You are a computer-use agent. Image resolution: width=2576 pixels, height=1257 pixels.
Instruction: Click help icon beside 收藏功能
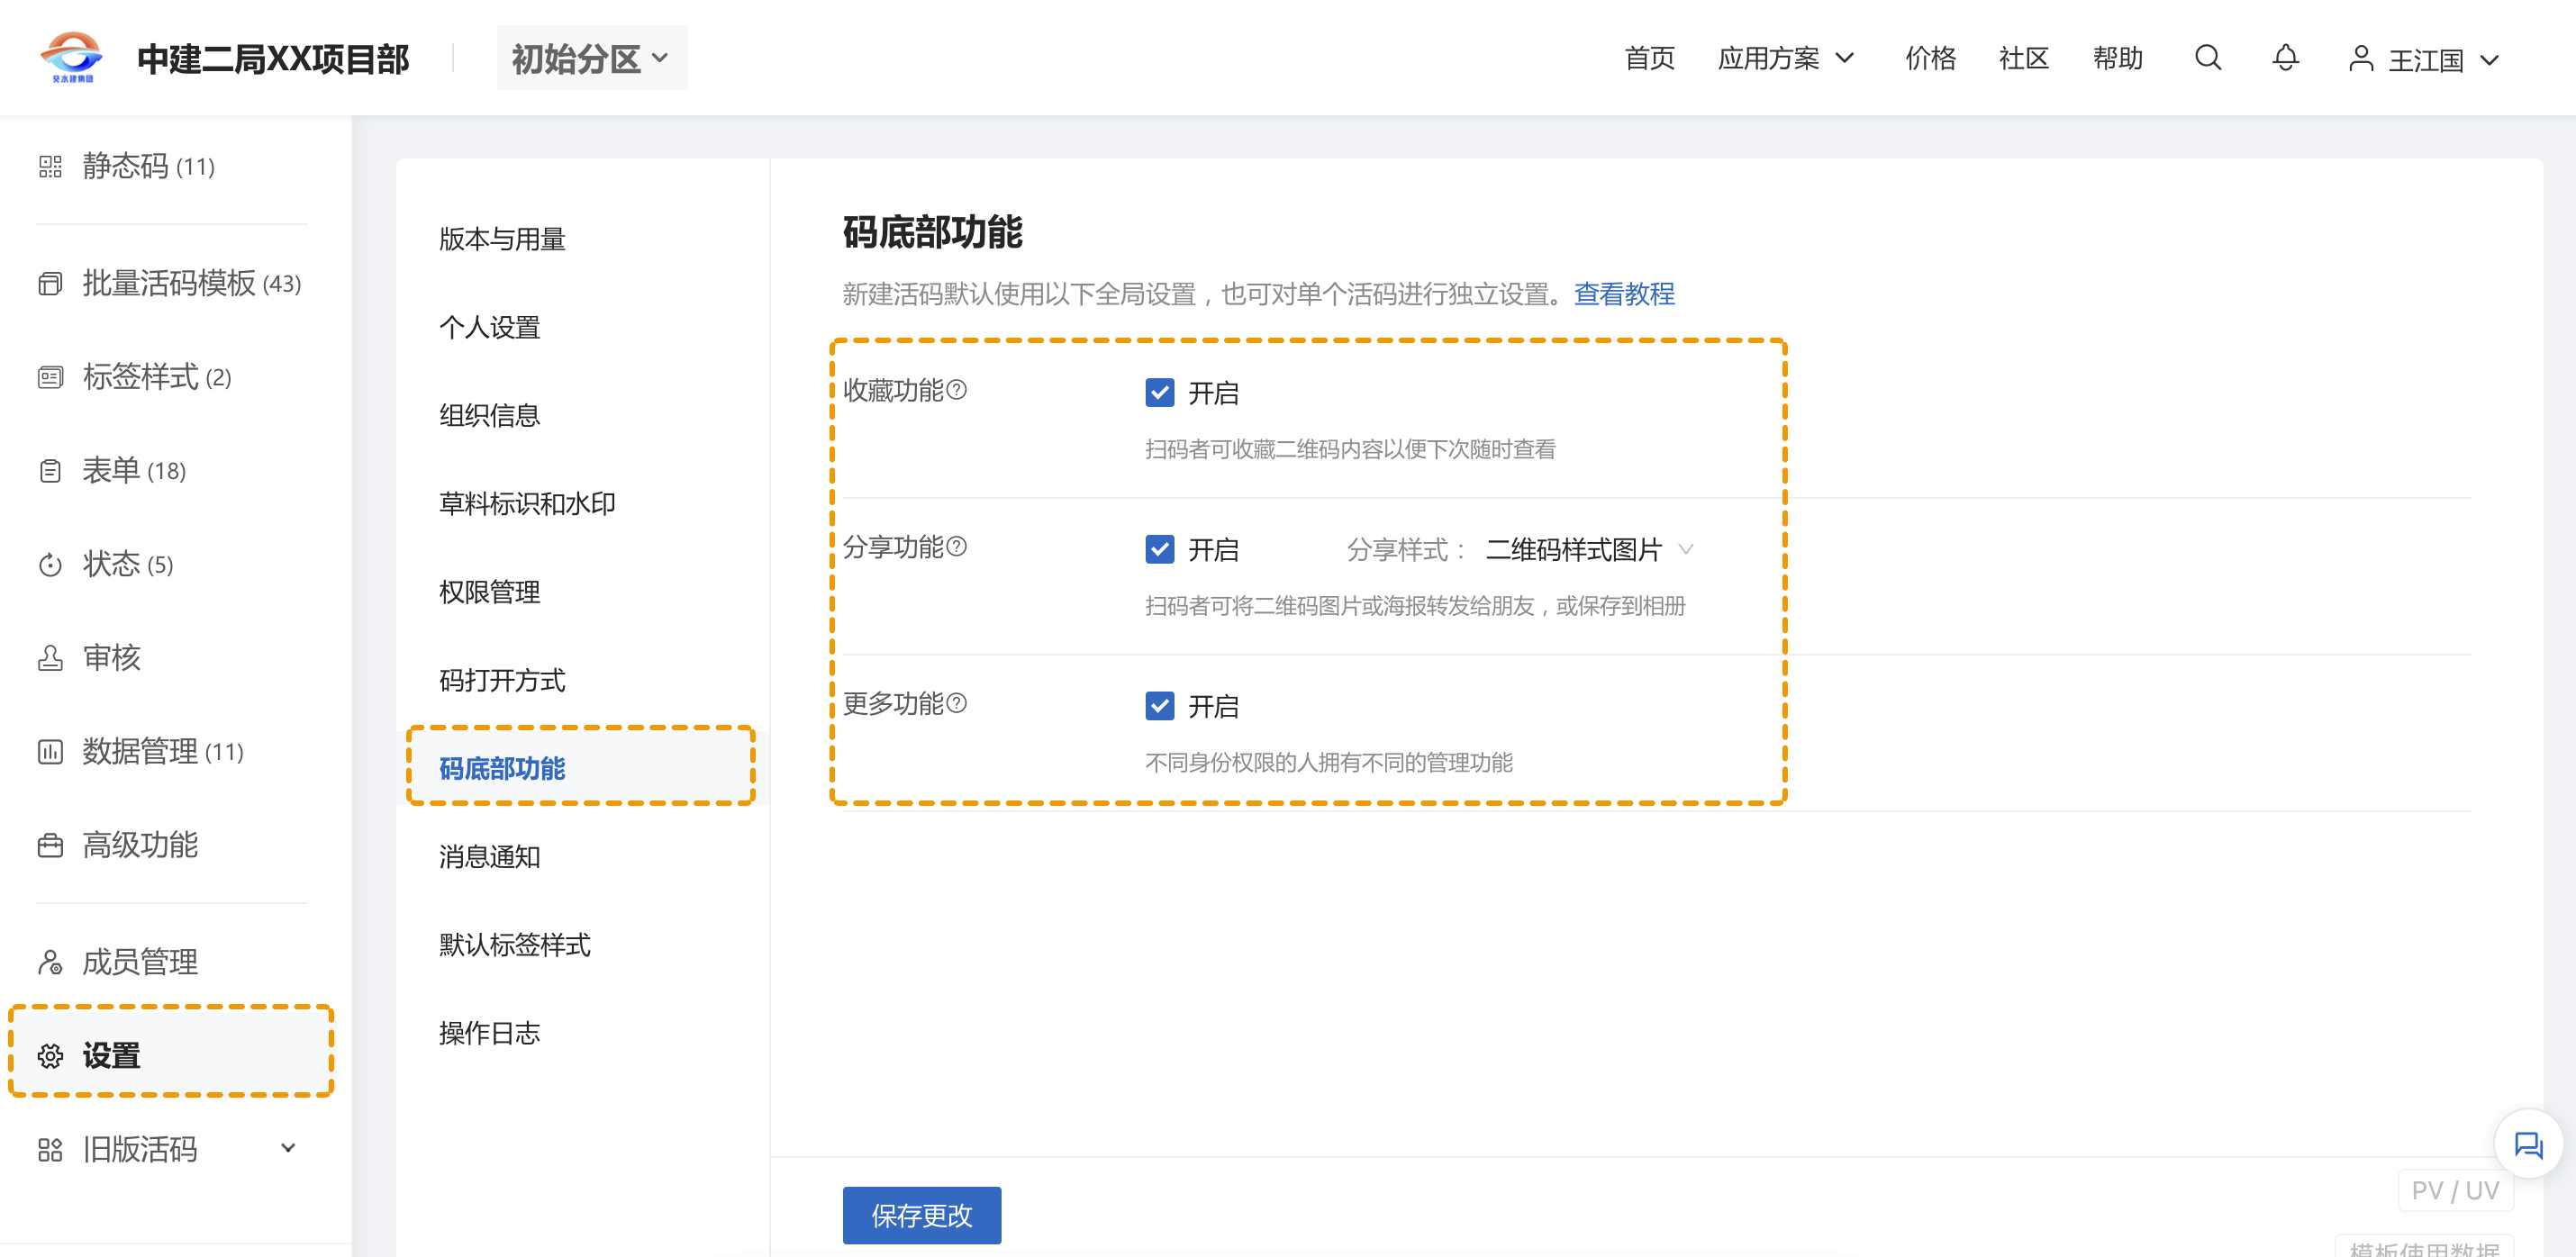point(957,390)
